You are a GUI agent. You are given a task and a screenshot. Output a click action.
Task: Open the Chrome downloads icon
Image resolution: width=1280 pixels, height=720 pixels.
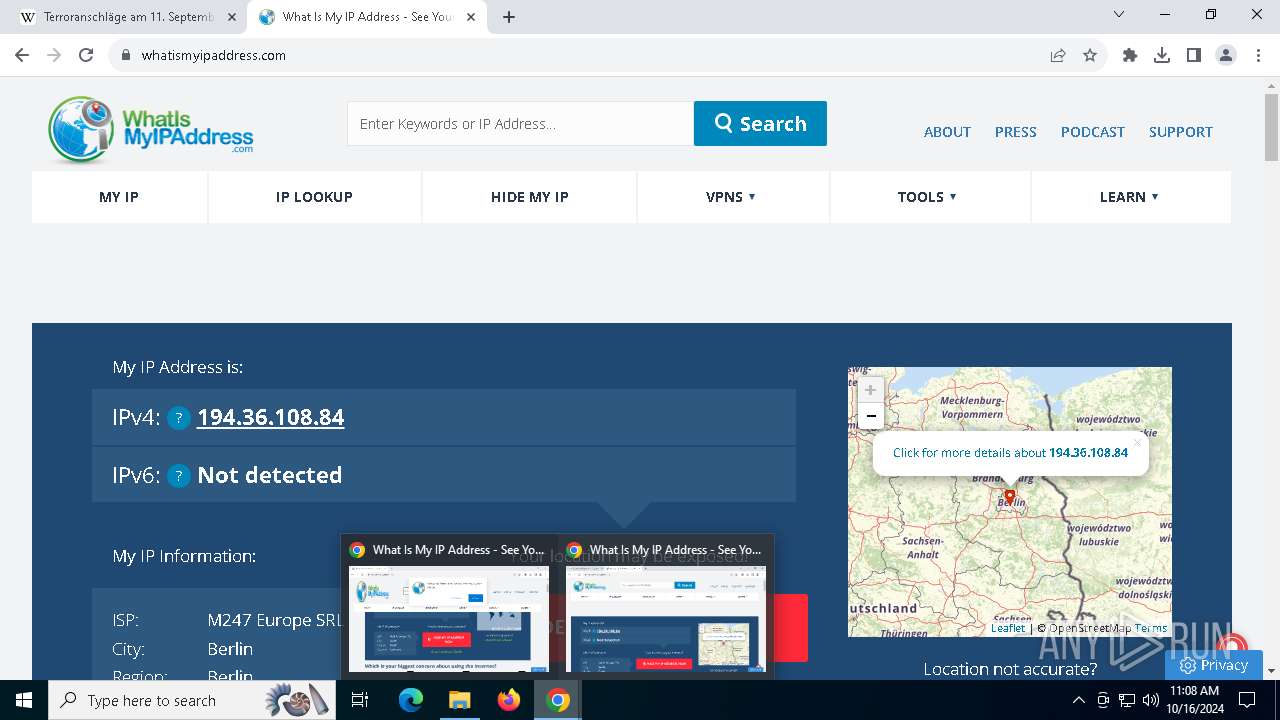1162,55
